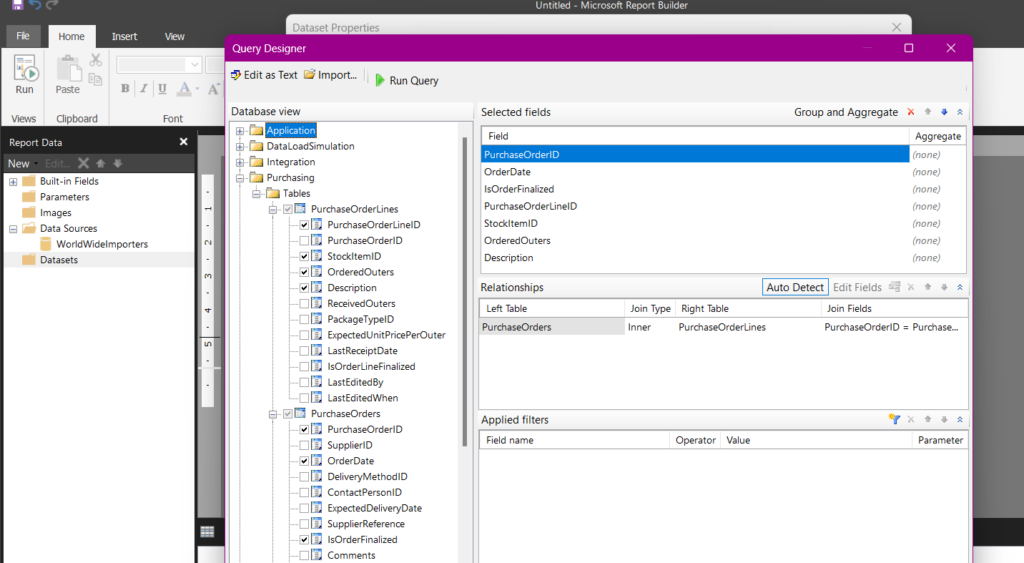Open the font name dropdown
Image resolution: width=1024 pixels, height=563 pixels.
pyautogui.click(x=194, y=65)
